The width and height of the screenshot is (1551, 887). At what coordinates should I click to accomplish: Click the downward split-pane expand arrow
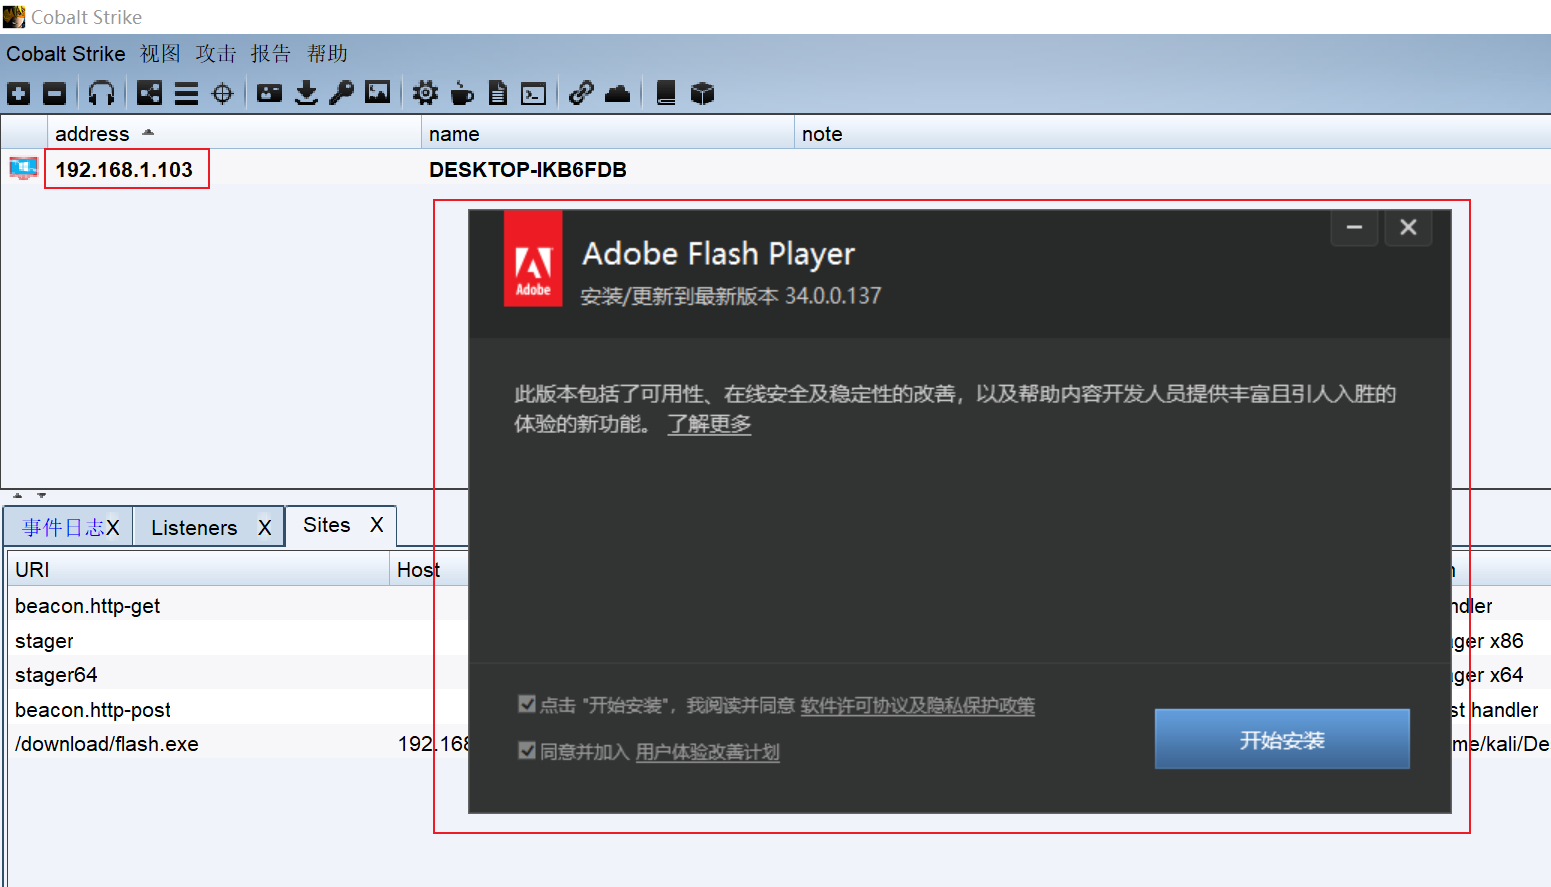[x=41, y=495]
